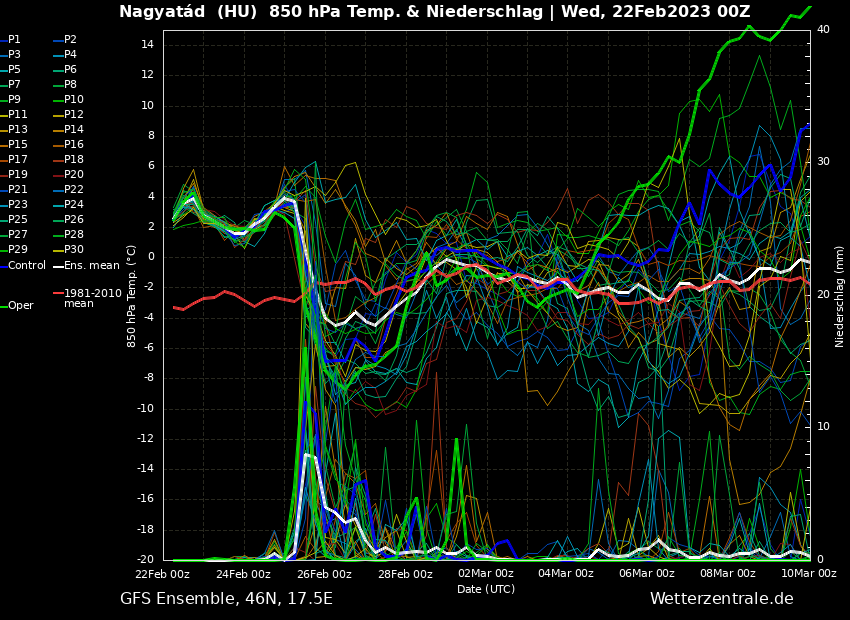850x620 pixels.
Task: Click the GFS Ensemble, 46N, 17.5E caption
Action: (226, 599)
